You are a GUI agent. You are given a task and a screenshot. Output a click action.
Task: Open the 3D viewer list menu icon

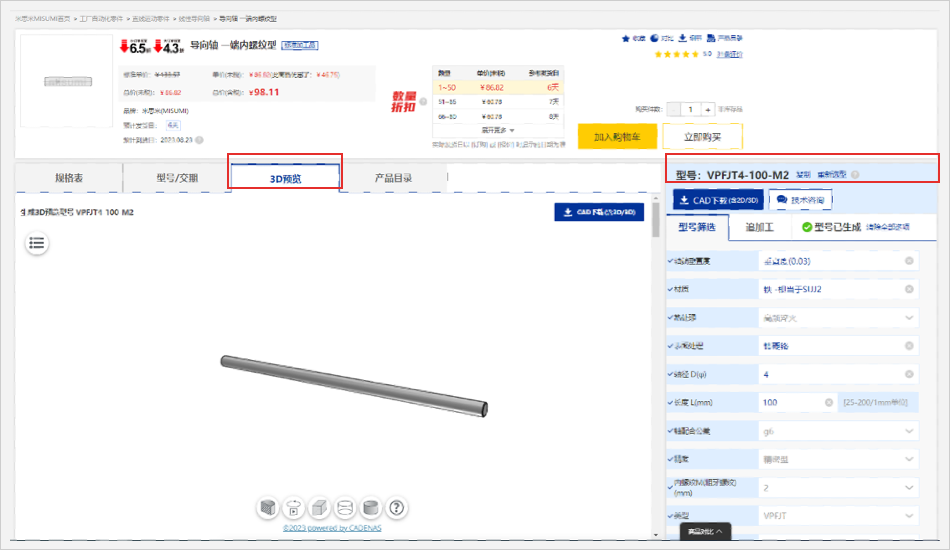coord(37,242)
